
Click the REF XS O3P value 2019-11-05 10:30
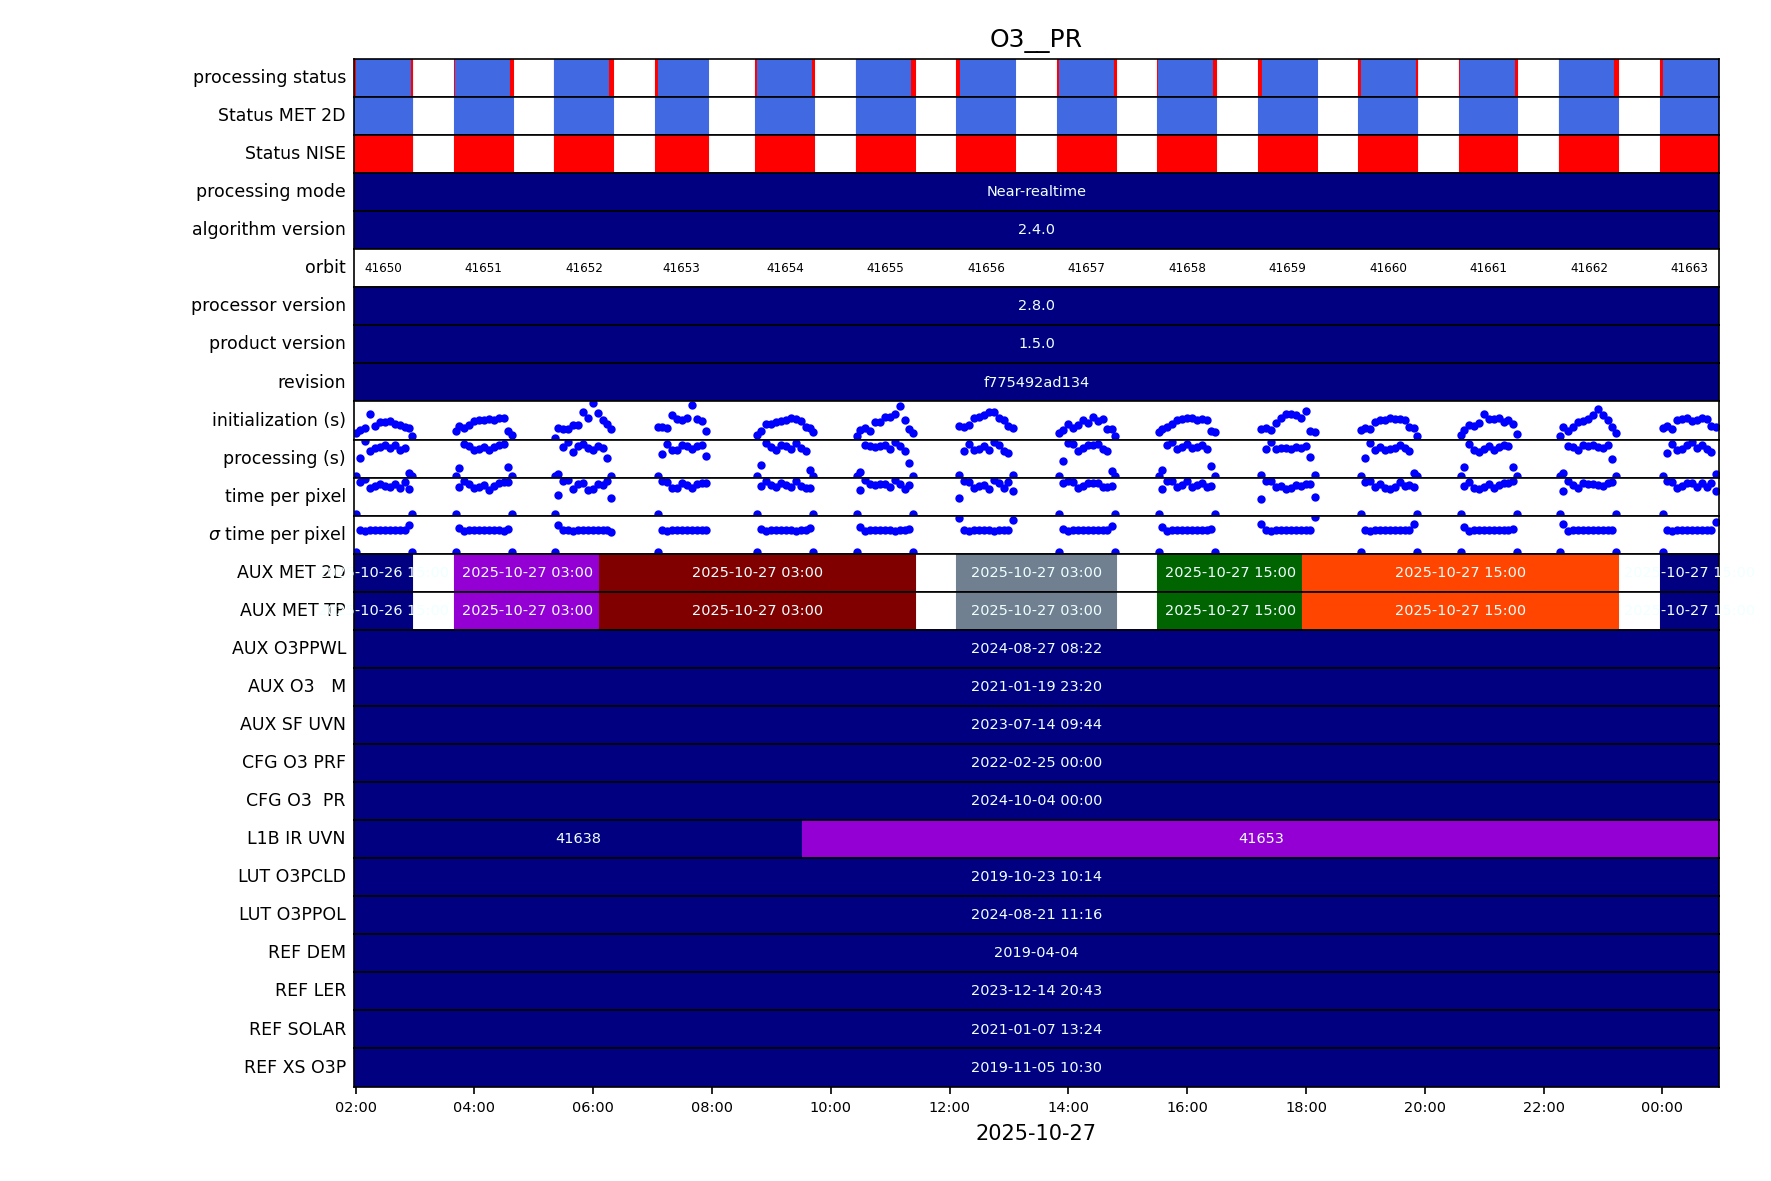(x=1036, y=1068)
